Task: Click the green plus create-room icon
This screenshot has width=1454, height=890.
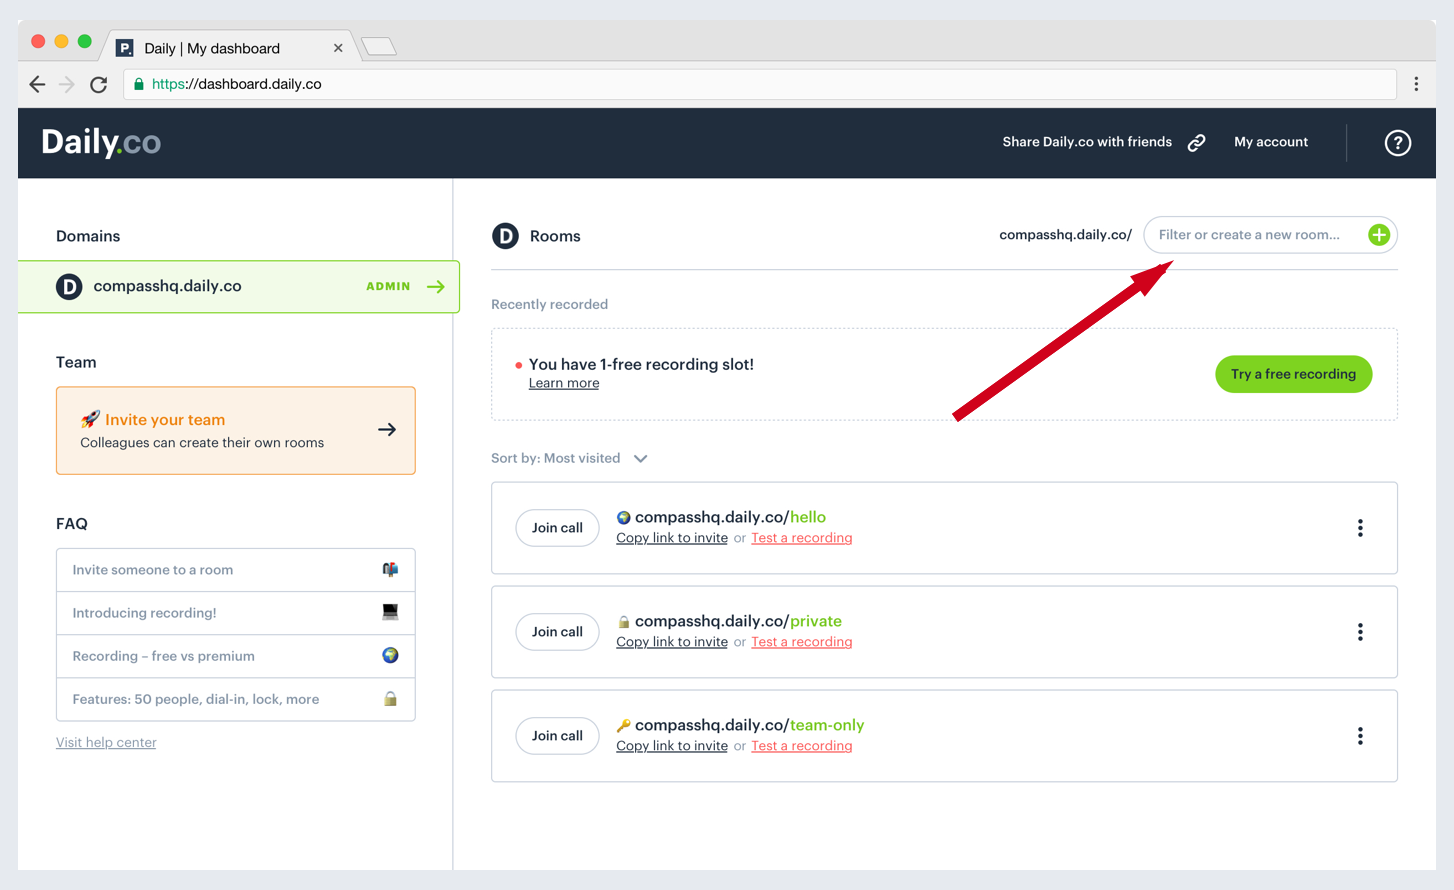Action: pos(1379,235)
